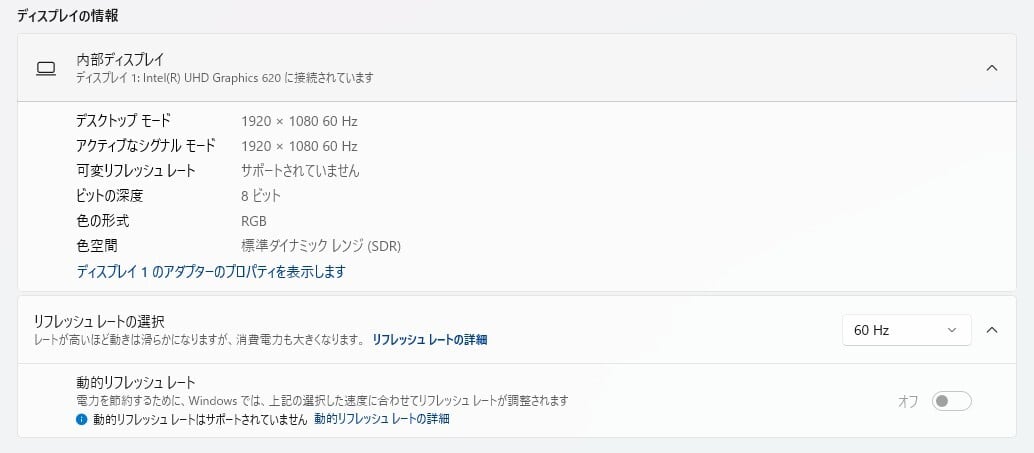Collapse the 内部ディスプレイ section chevron
Viewport: 1034px width, 453px height.
tap(992, 68)
